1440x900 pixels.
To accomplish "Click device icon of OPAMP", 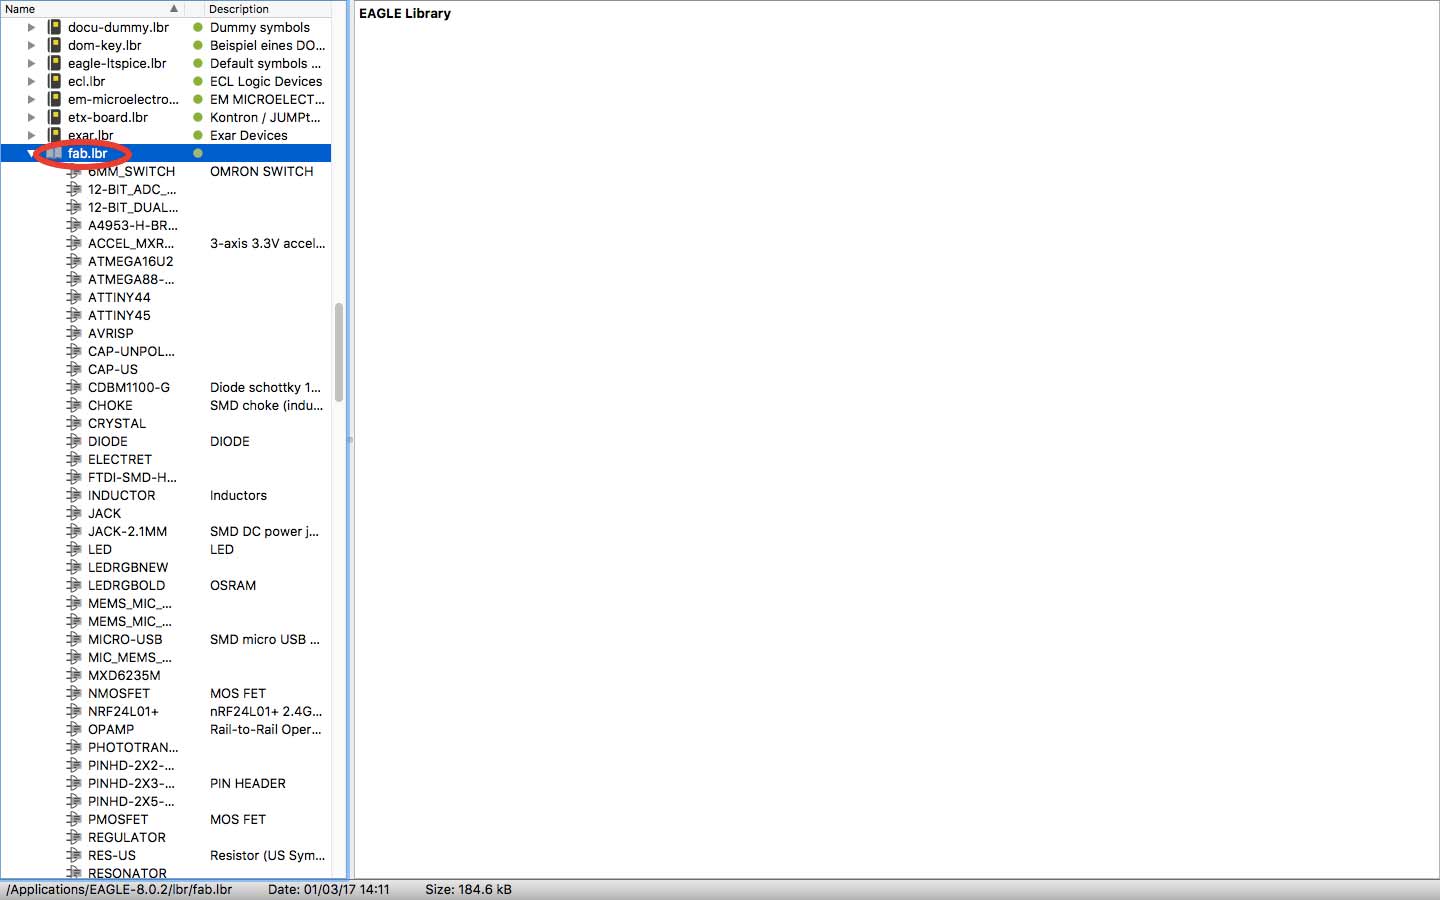I will [x=74, y=729].
